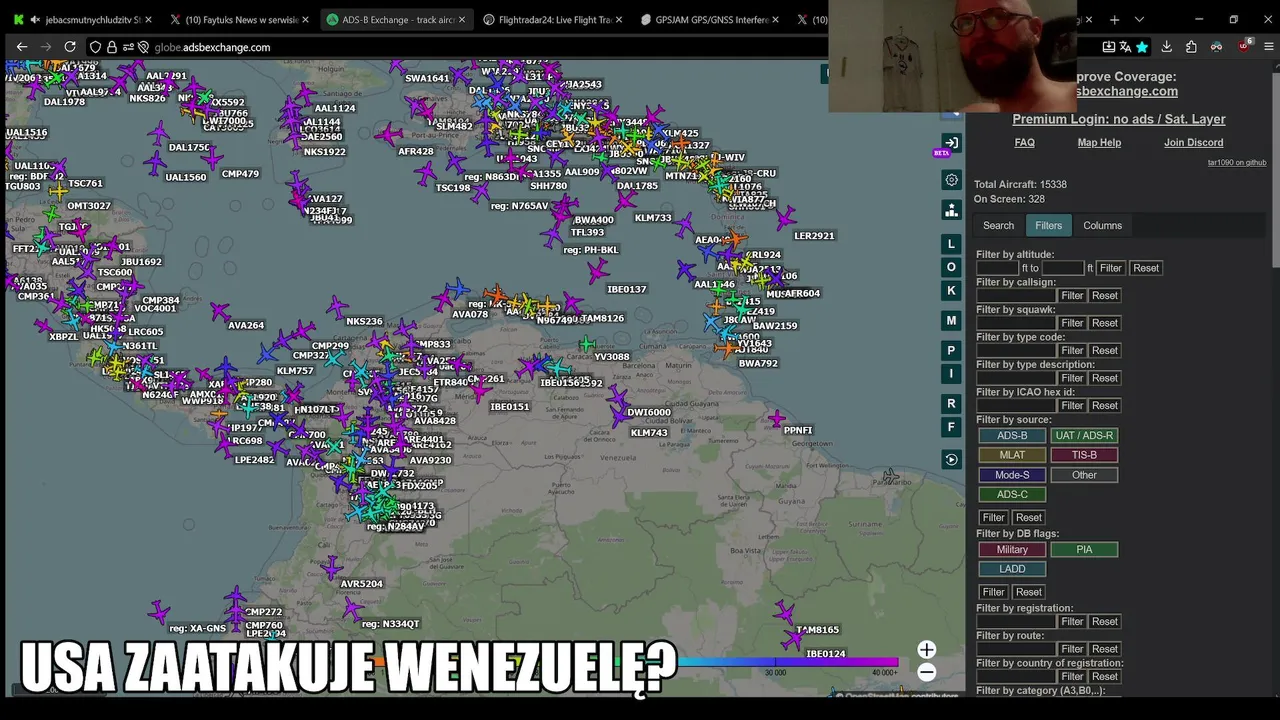Click the replay history button on map
The image size is (1280, 720).
[x=951, y=460]
